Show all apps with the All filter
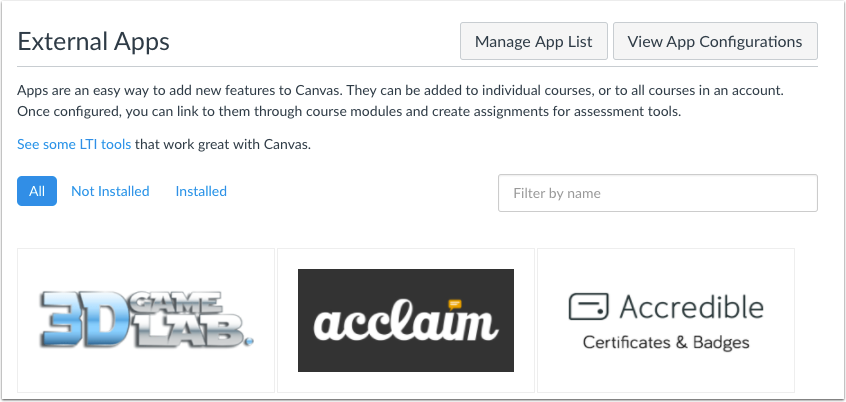846x402 pixels. pyautogui.click(x=37, y=191)
